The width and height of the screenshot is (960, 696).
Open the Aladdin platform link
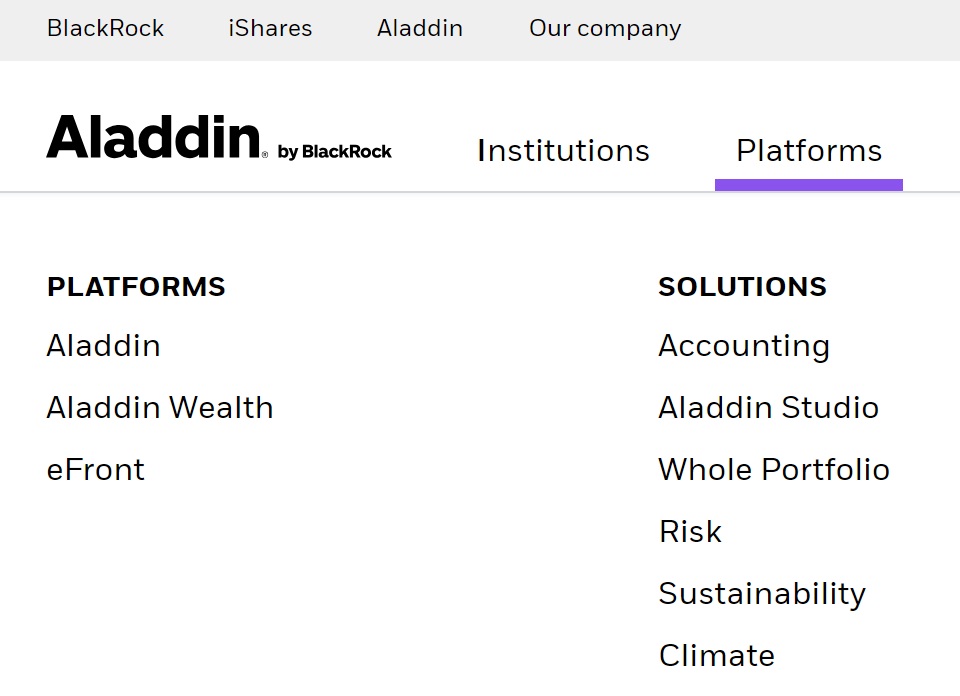[x=103, y=346]
